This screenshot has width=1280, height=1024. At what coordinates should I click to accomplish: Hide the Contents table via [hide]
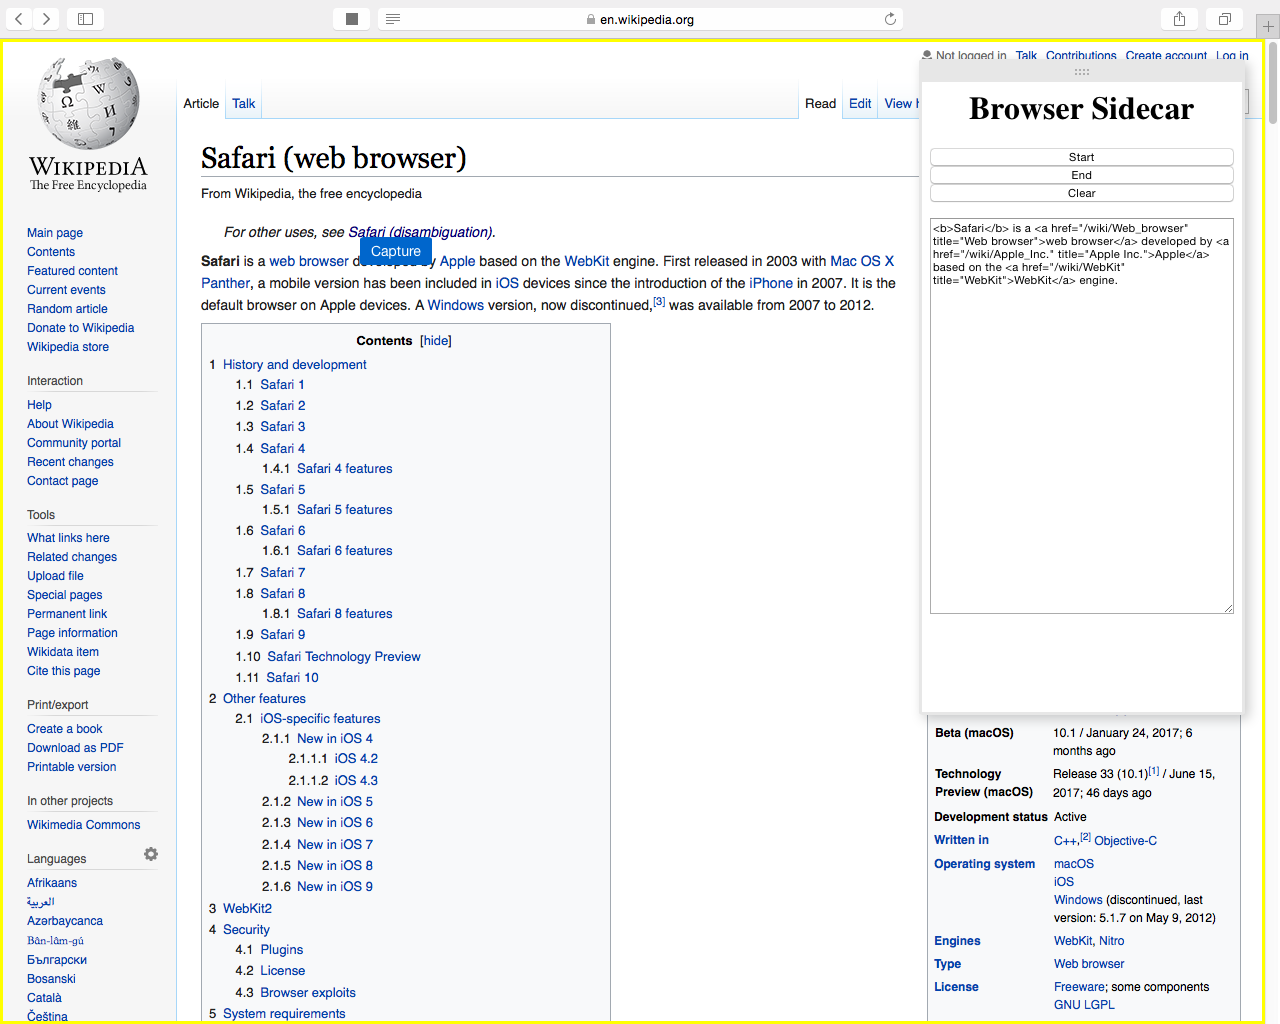pos(436,341)
